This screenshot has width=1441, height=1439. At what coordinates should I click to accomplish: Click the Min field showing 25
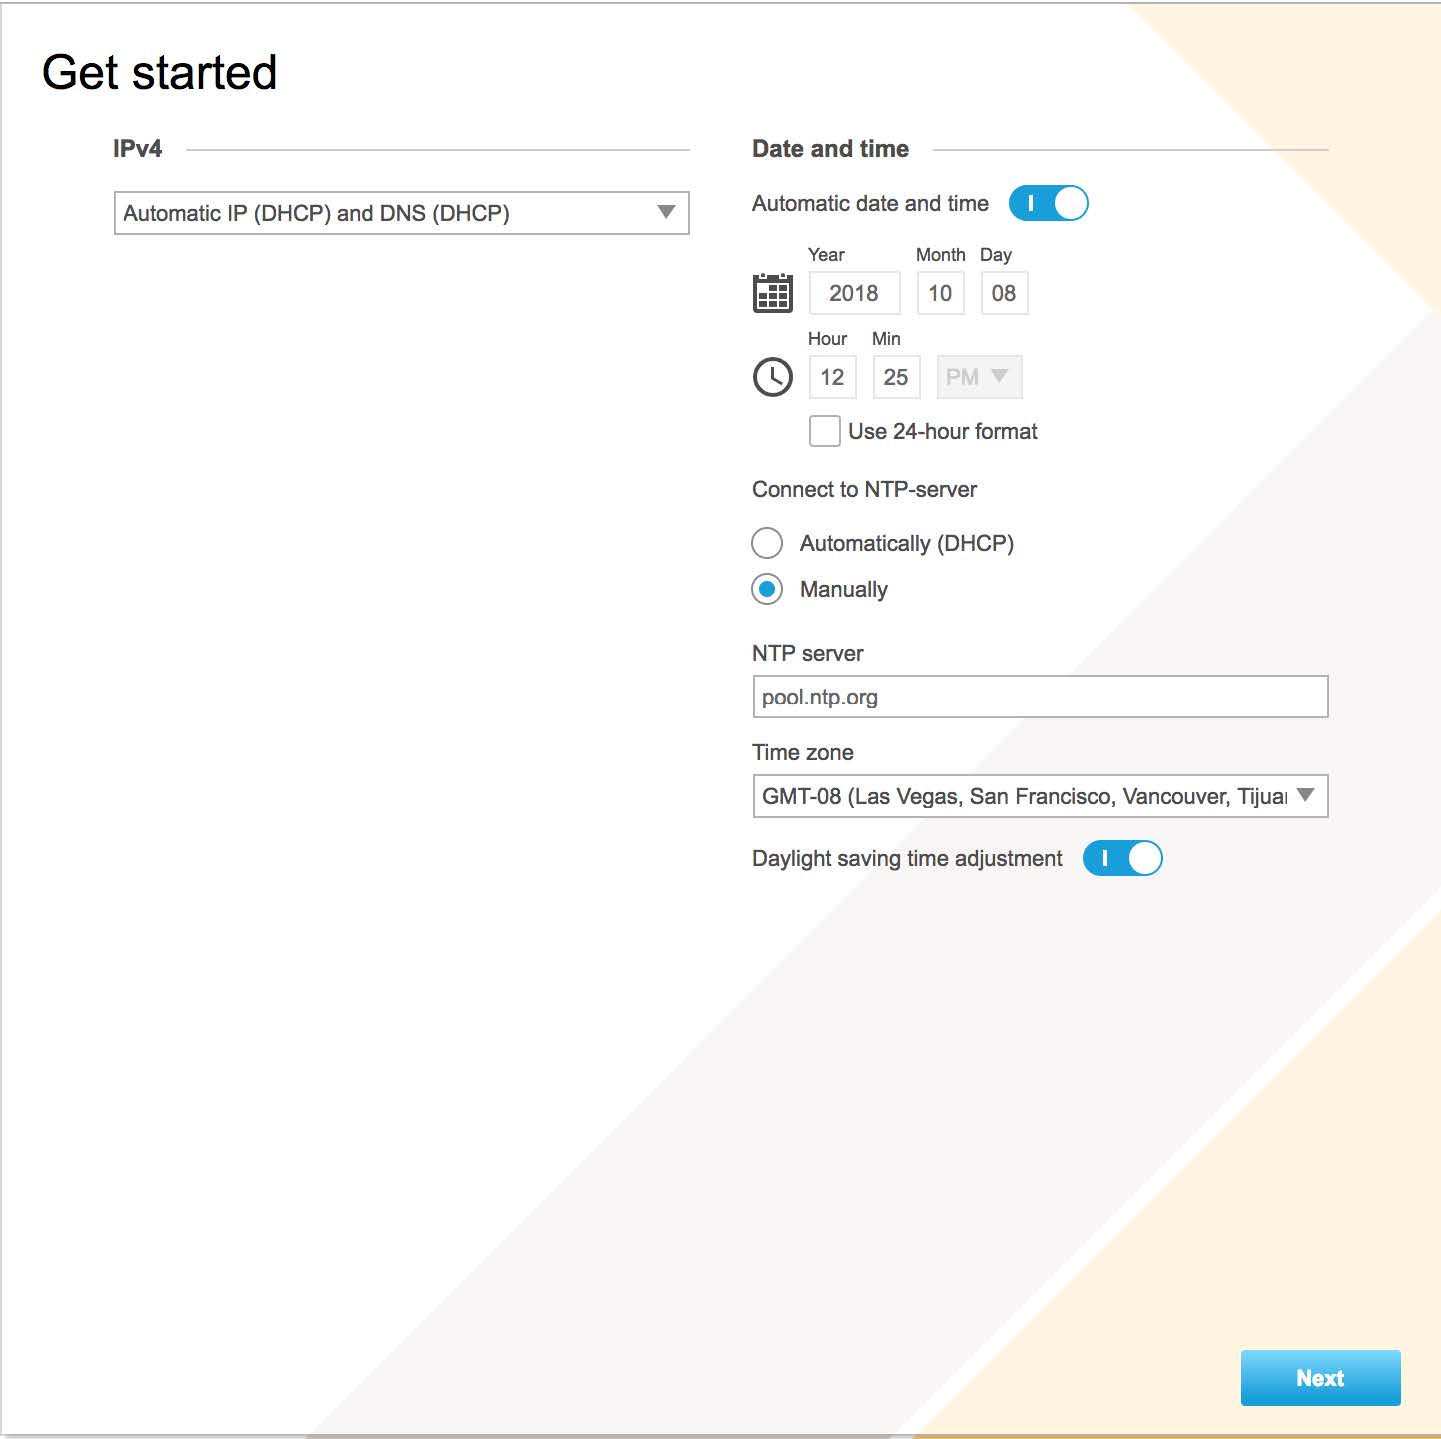click(x=896, y=377)
